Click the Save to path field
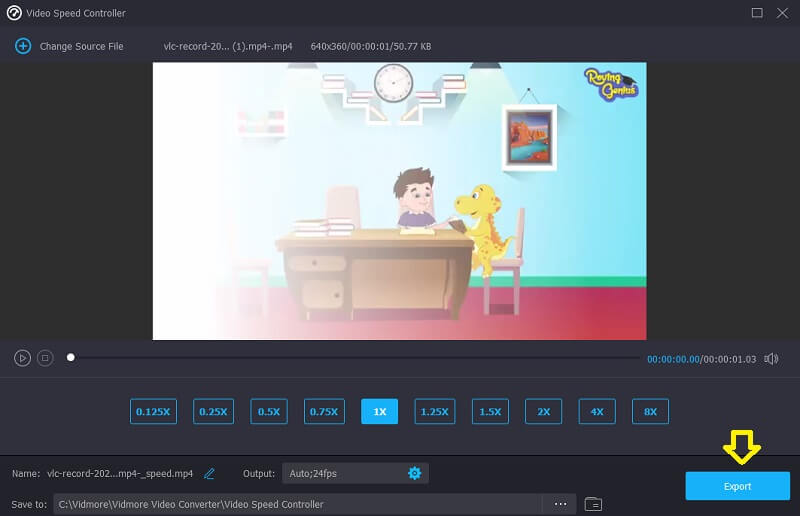 point(298,504)
